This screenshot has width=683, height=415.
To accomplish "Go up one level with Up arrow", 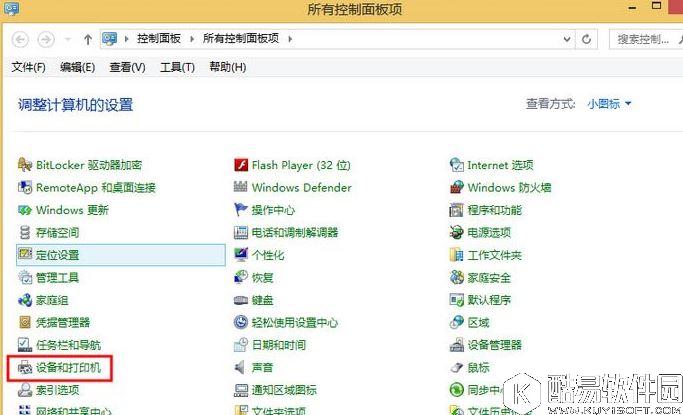I will [88, 40].
